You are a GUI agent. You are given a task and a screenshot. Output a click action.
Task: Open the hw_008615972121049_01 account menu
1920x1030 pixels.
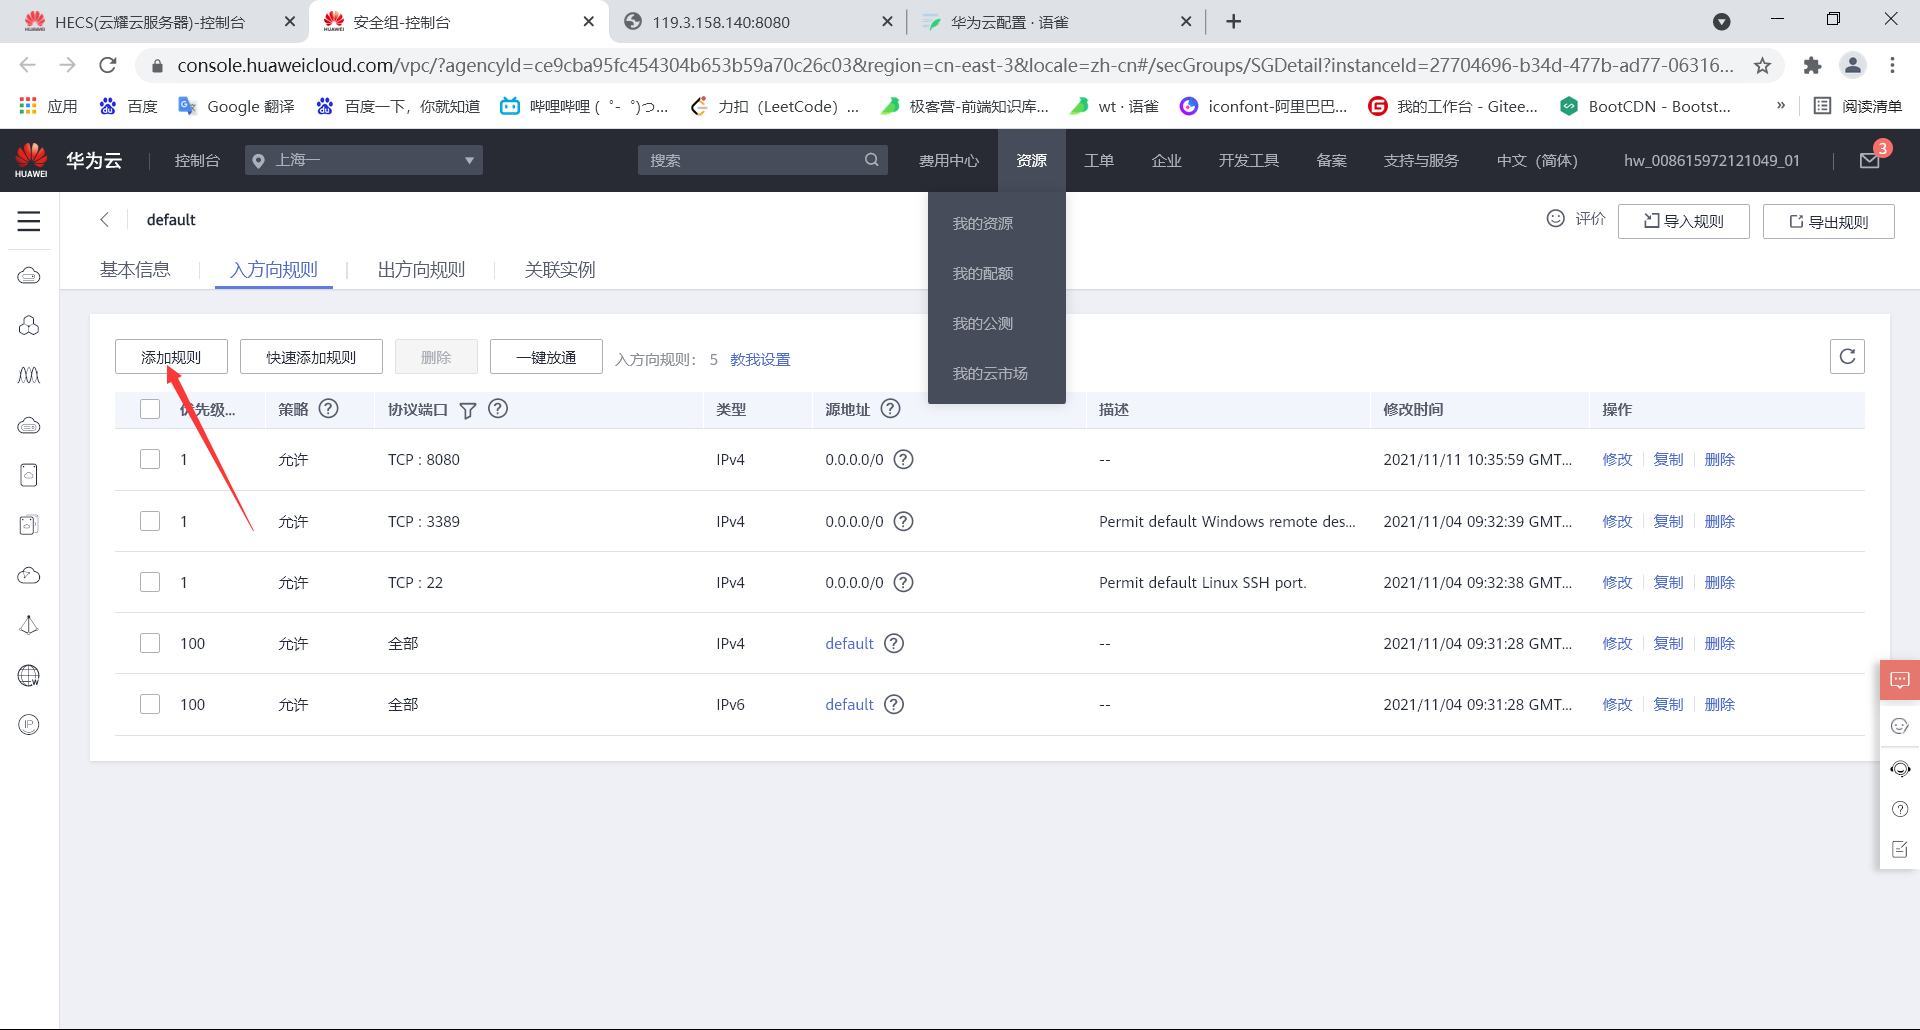click(x=1711, y=160)
